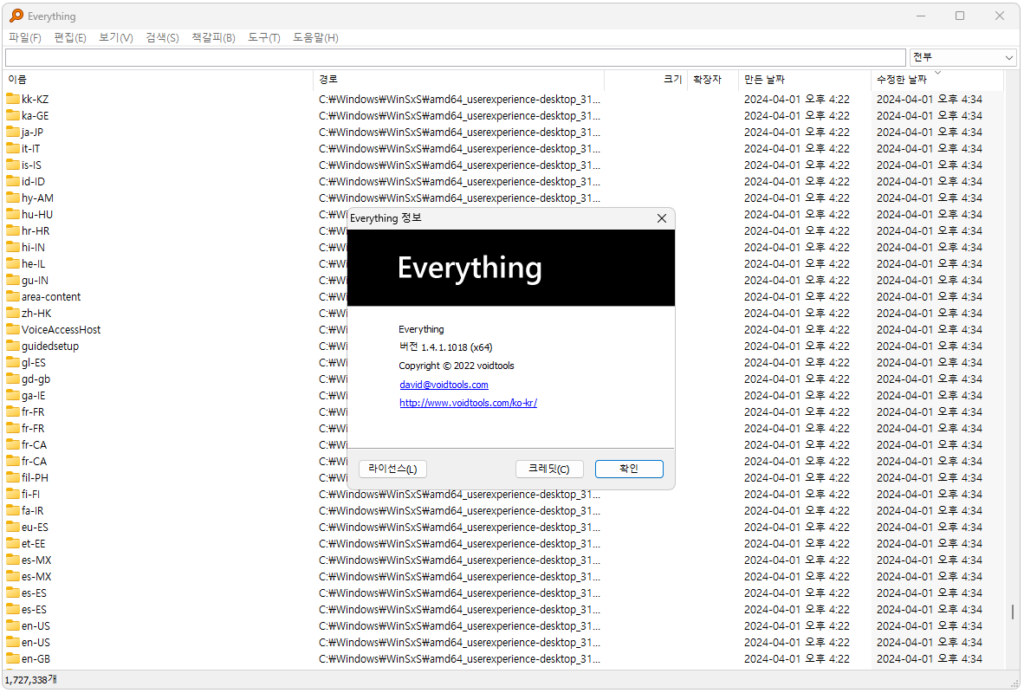Click the david@voidtools.com email link

443,384
